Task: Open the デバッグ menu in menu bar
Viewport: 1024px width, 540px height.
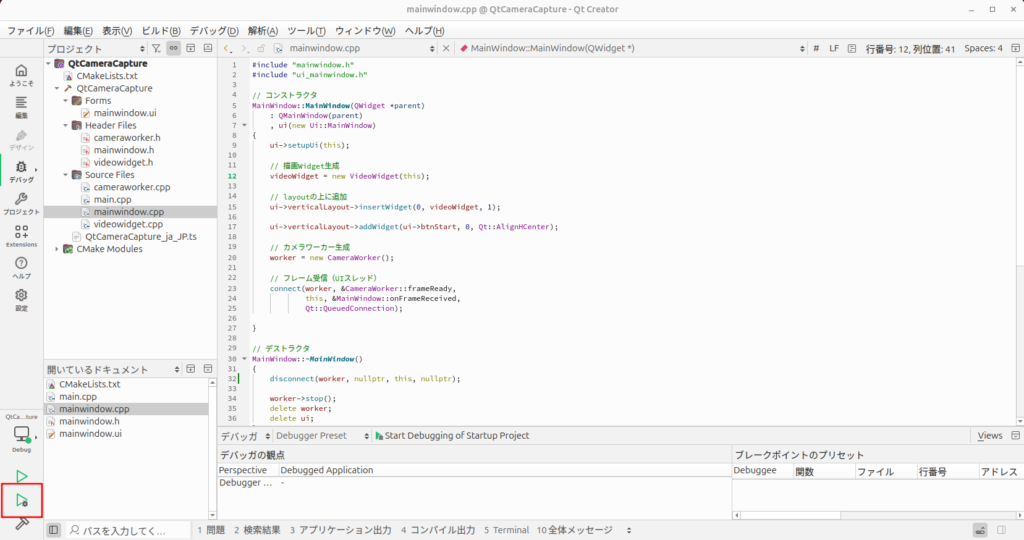Action: (212, 31)
